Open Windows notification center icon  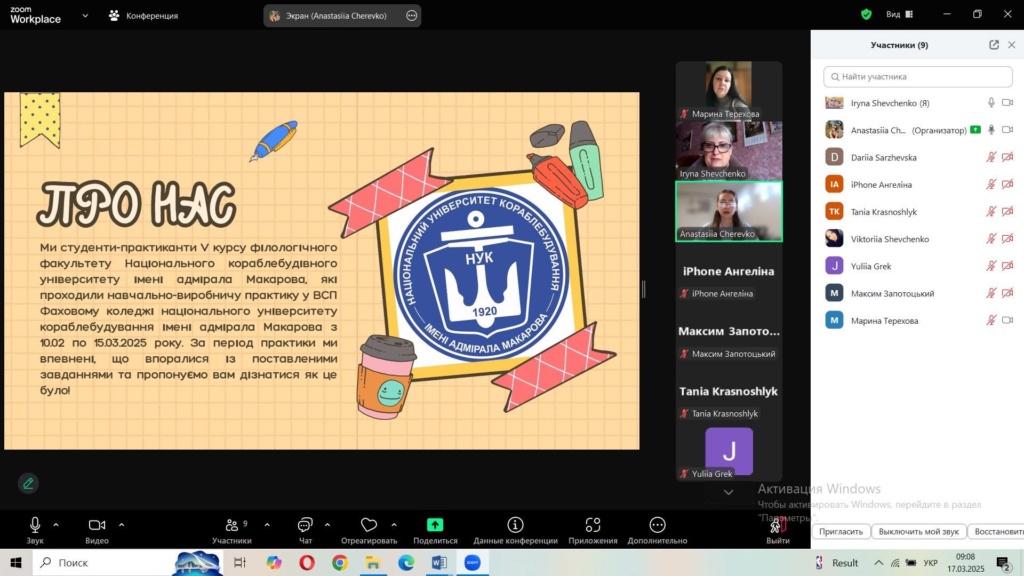1004,562
